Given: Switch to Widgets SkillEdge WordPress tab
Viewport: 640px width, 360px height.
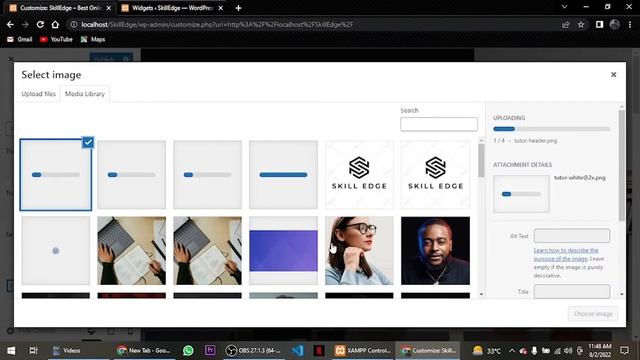Looking at the screenshot, I should (x=171, y=8).
